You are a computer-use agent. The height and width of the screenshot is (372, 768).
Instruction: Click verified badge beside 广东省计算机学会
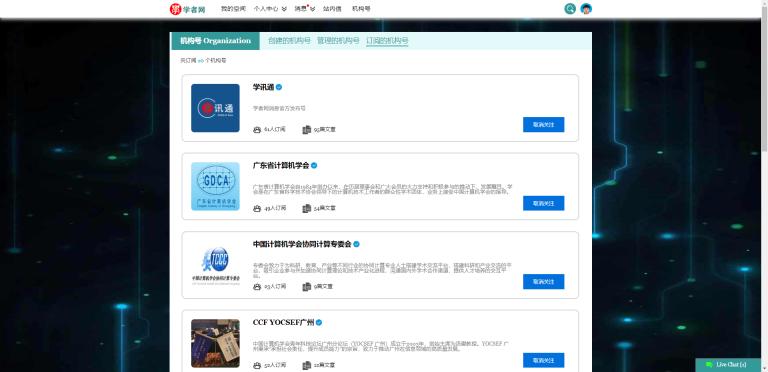pyautogui.click(x=314, y=165)
